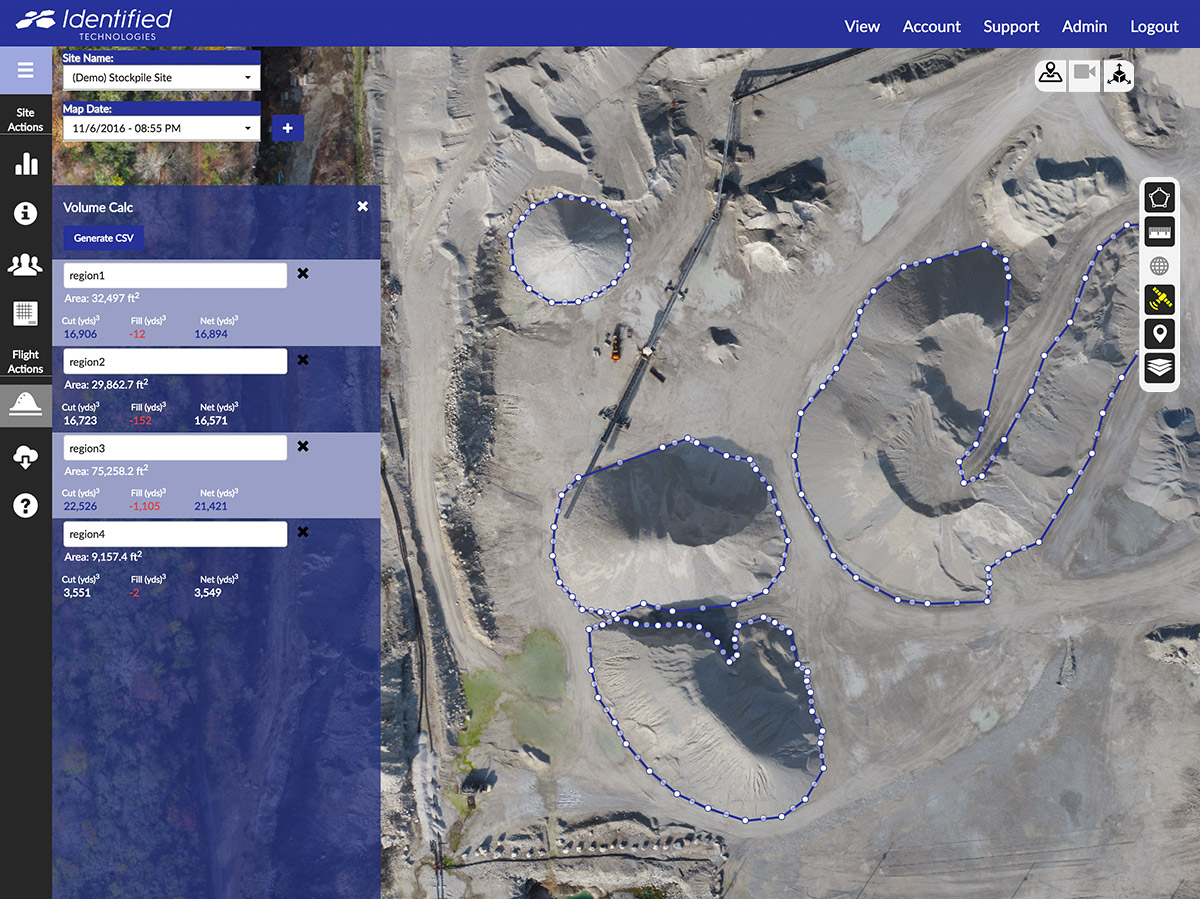Click the location pin marker tool

coord(1159,334)
